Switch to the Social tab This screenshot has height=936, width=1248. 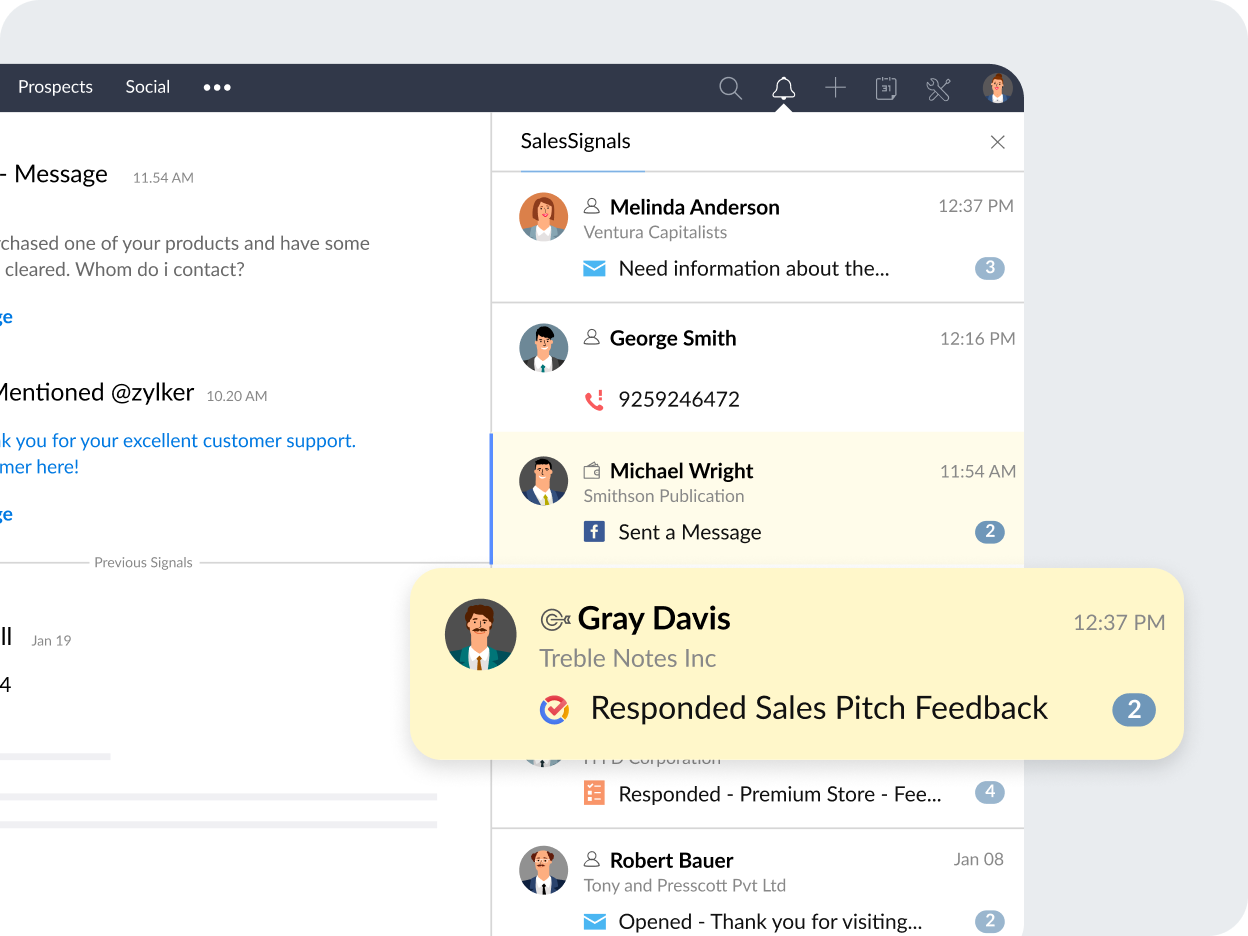[148, 87]
